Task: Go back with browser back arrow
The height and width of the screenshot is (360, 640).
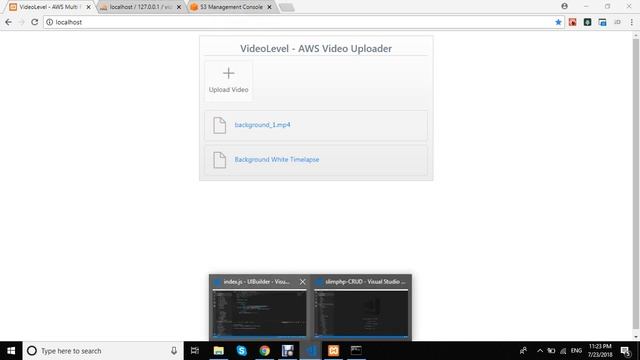Action: click(x=9, y=22)
